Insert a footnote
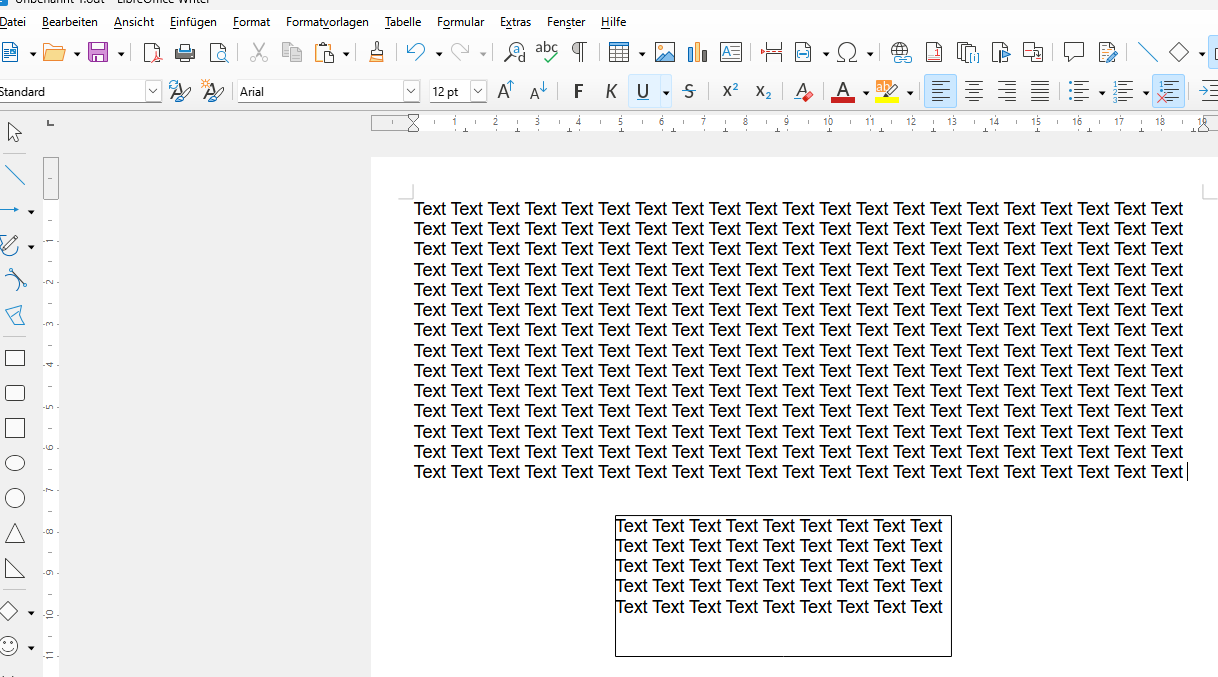This screenshot has width=1218, height=677. (934, 52)
